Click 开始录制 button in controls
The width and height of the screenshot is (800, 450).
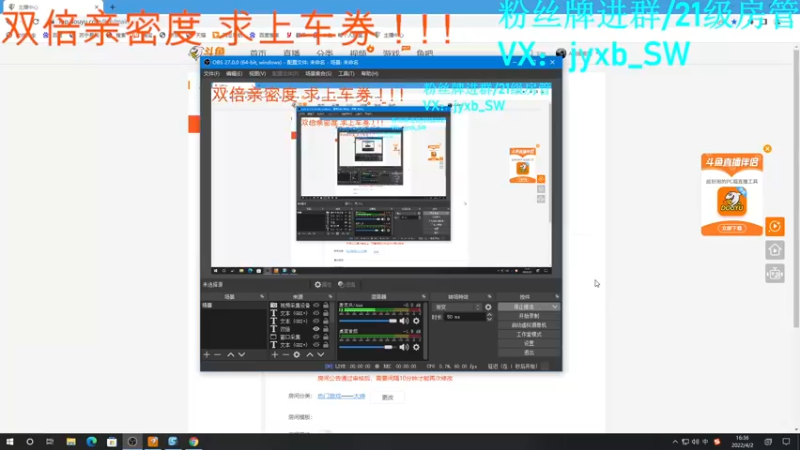click(x=529, y=316)
